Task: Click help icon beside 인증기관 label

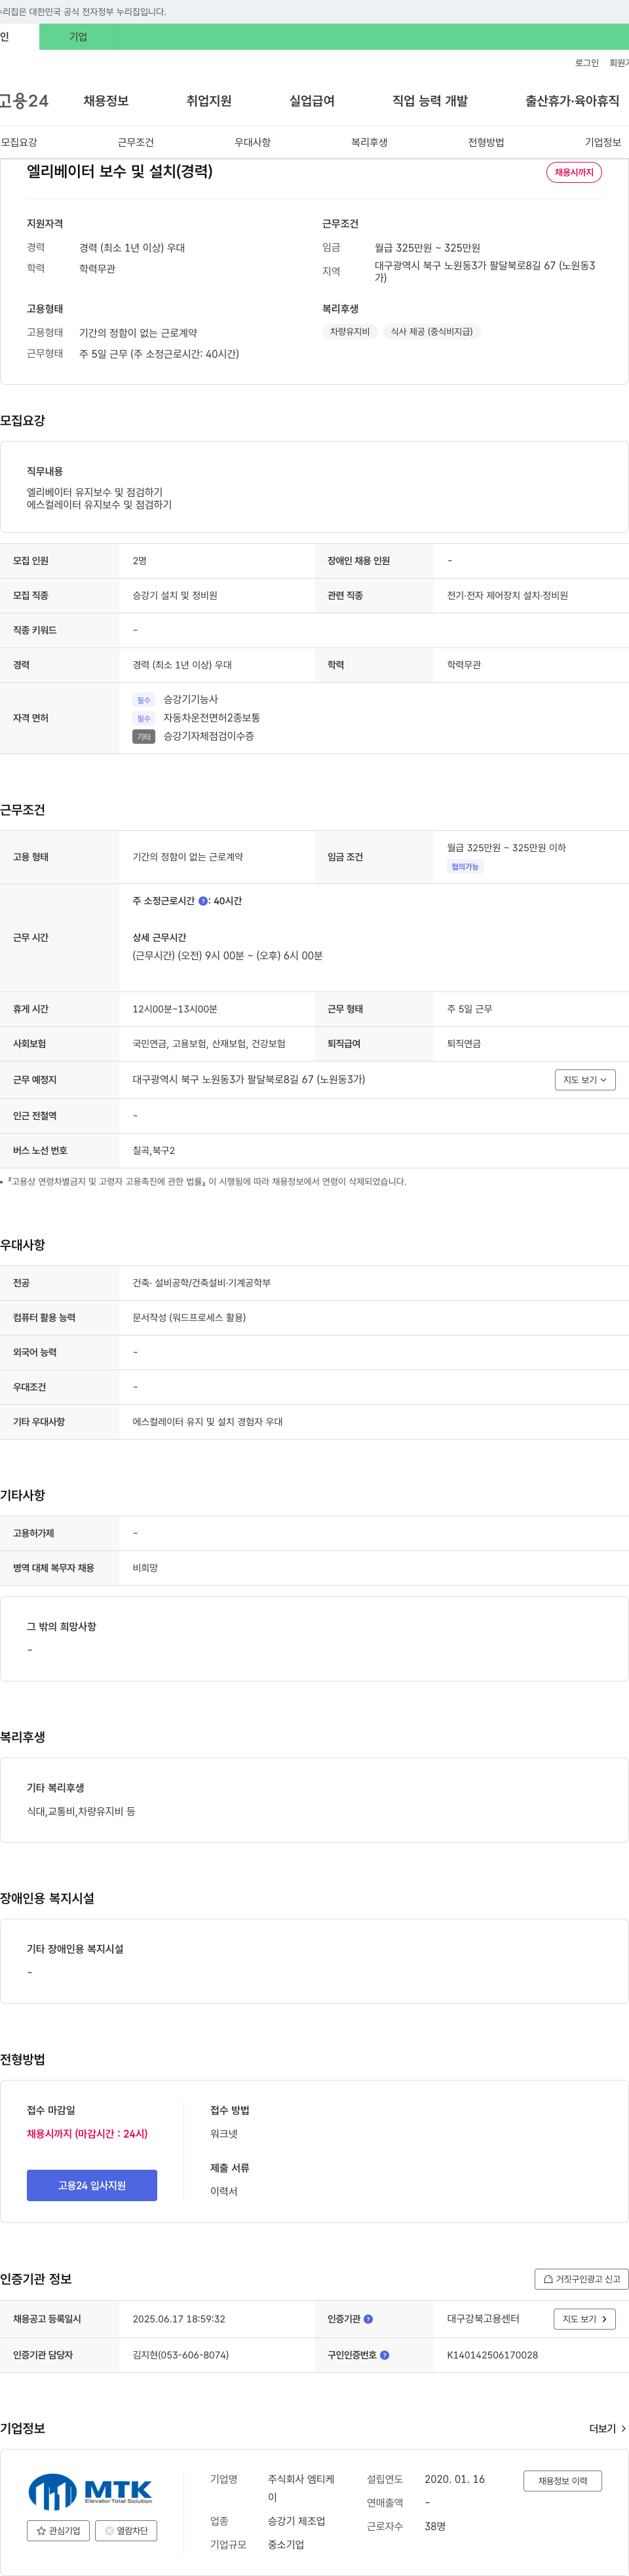Action: point(368,2319)
